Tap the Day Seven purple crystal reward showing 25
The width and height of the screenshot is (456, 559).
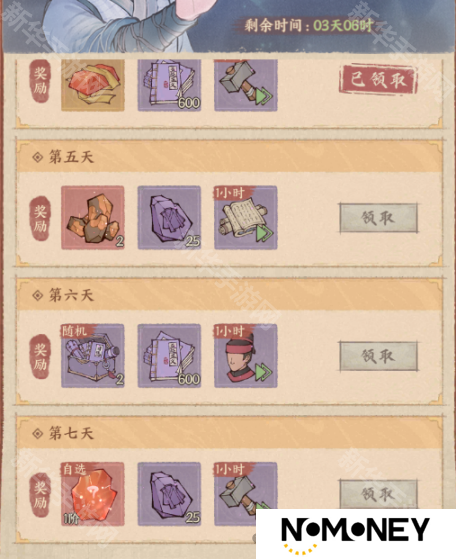[x=169, y=494]
